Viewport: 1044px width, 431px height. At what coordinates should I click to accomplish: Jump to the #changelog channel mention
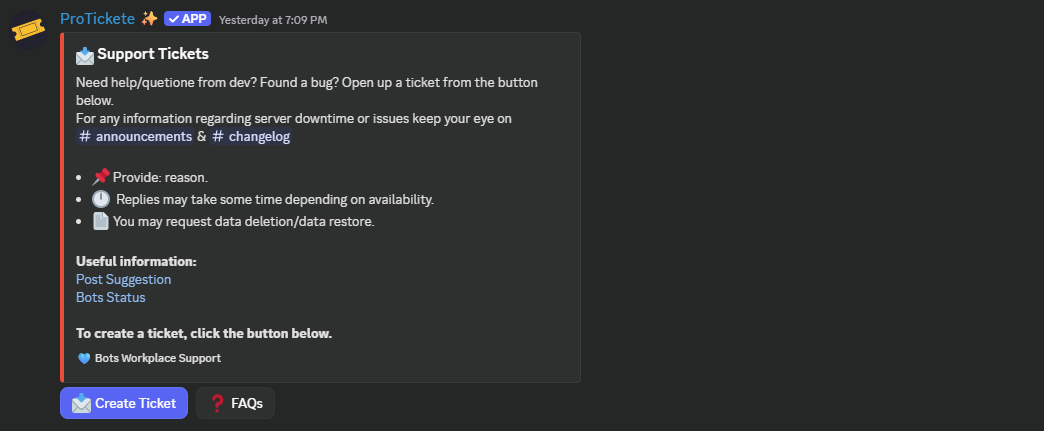[x=251, y=136]
